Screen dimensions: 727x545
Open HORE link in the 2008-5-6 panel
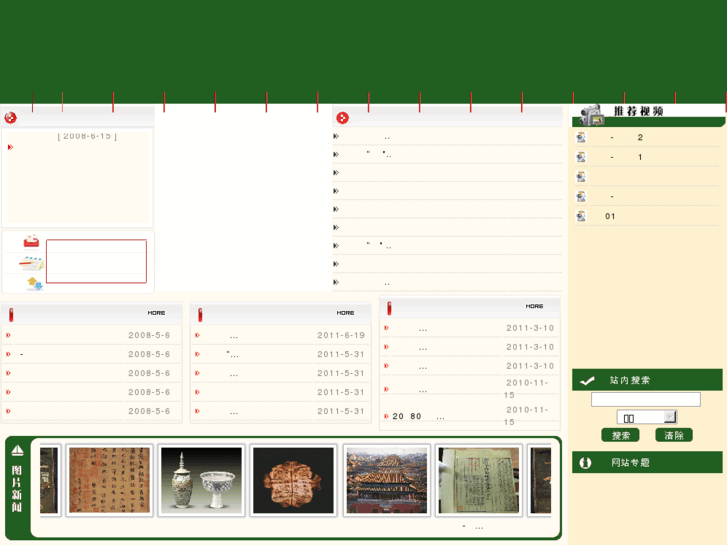(156, 313)
